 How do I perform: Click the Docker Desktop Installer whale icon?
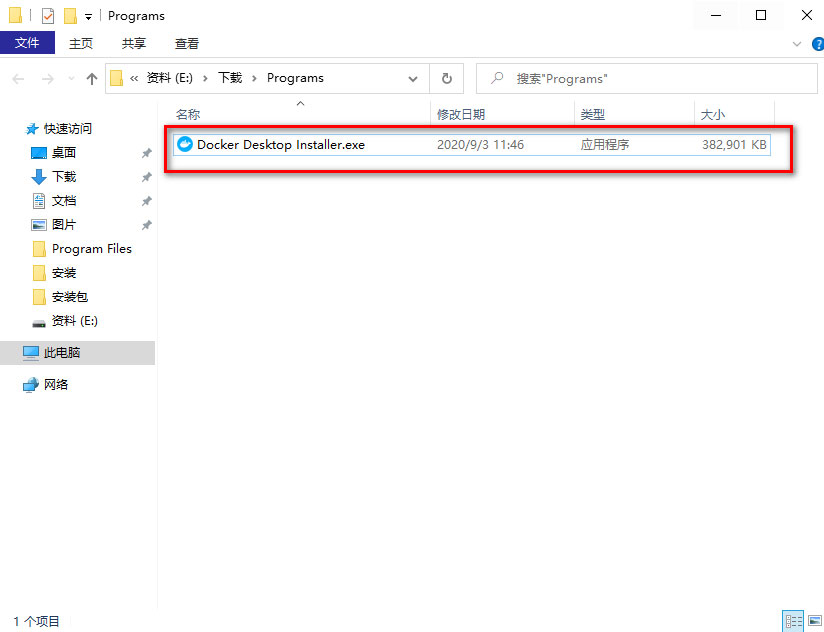184,145
